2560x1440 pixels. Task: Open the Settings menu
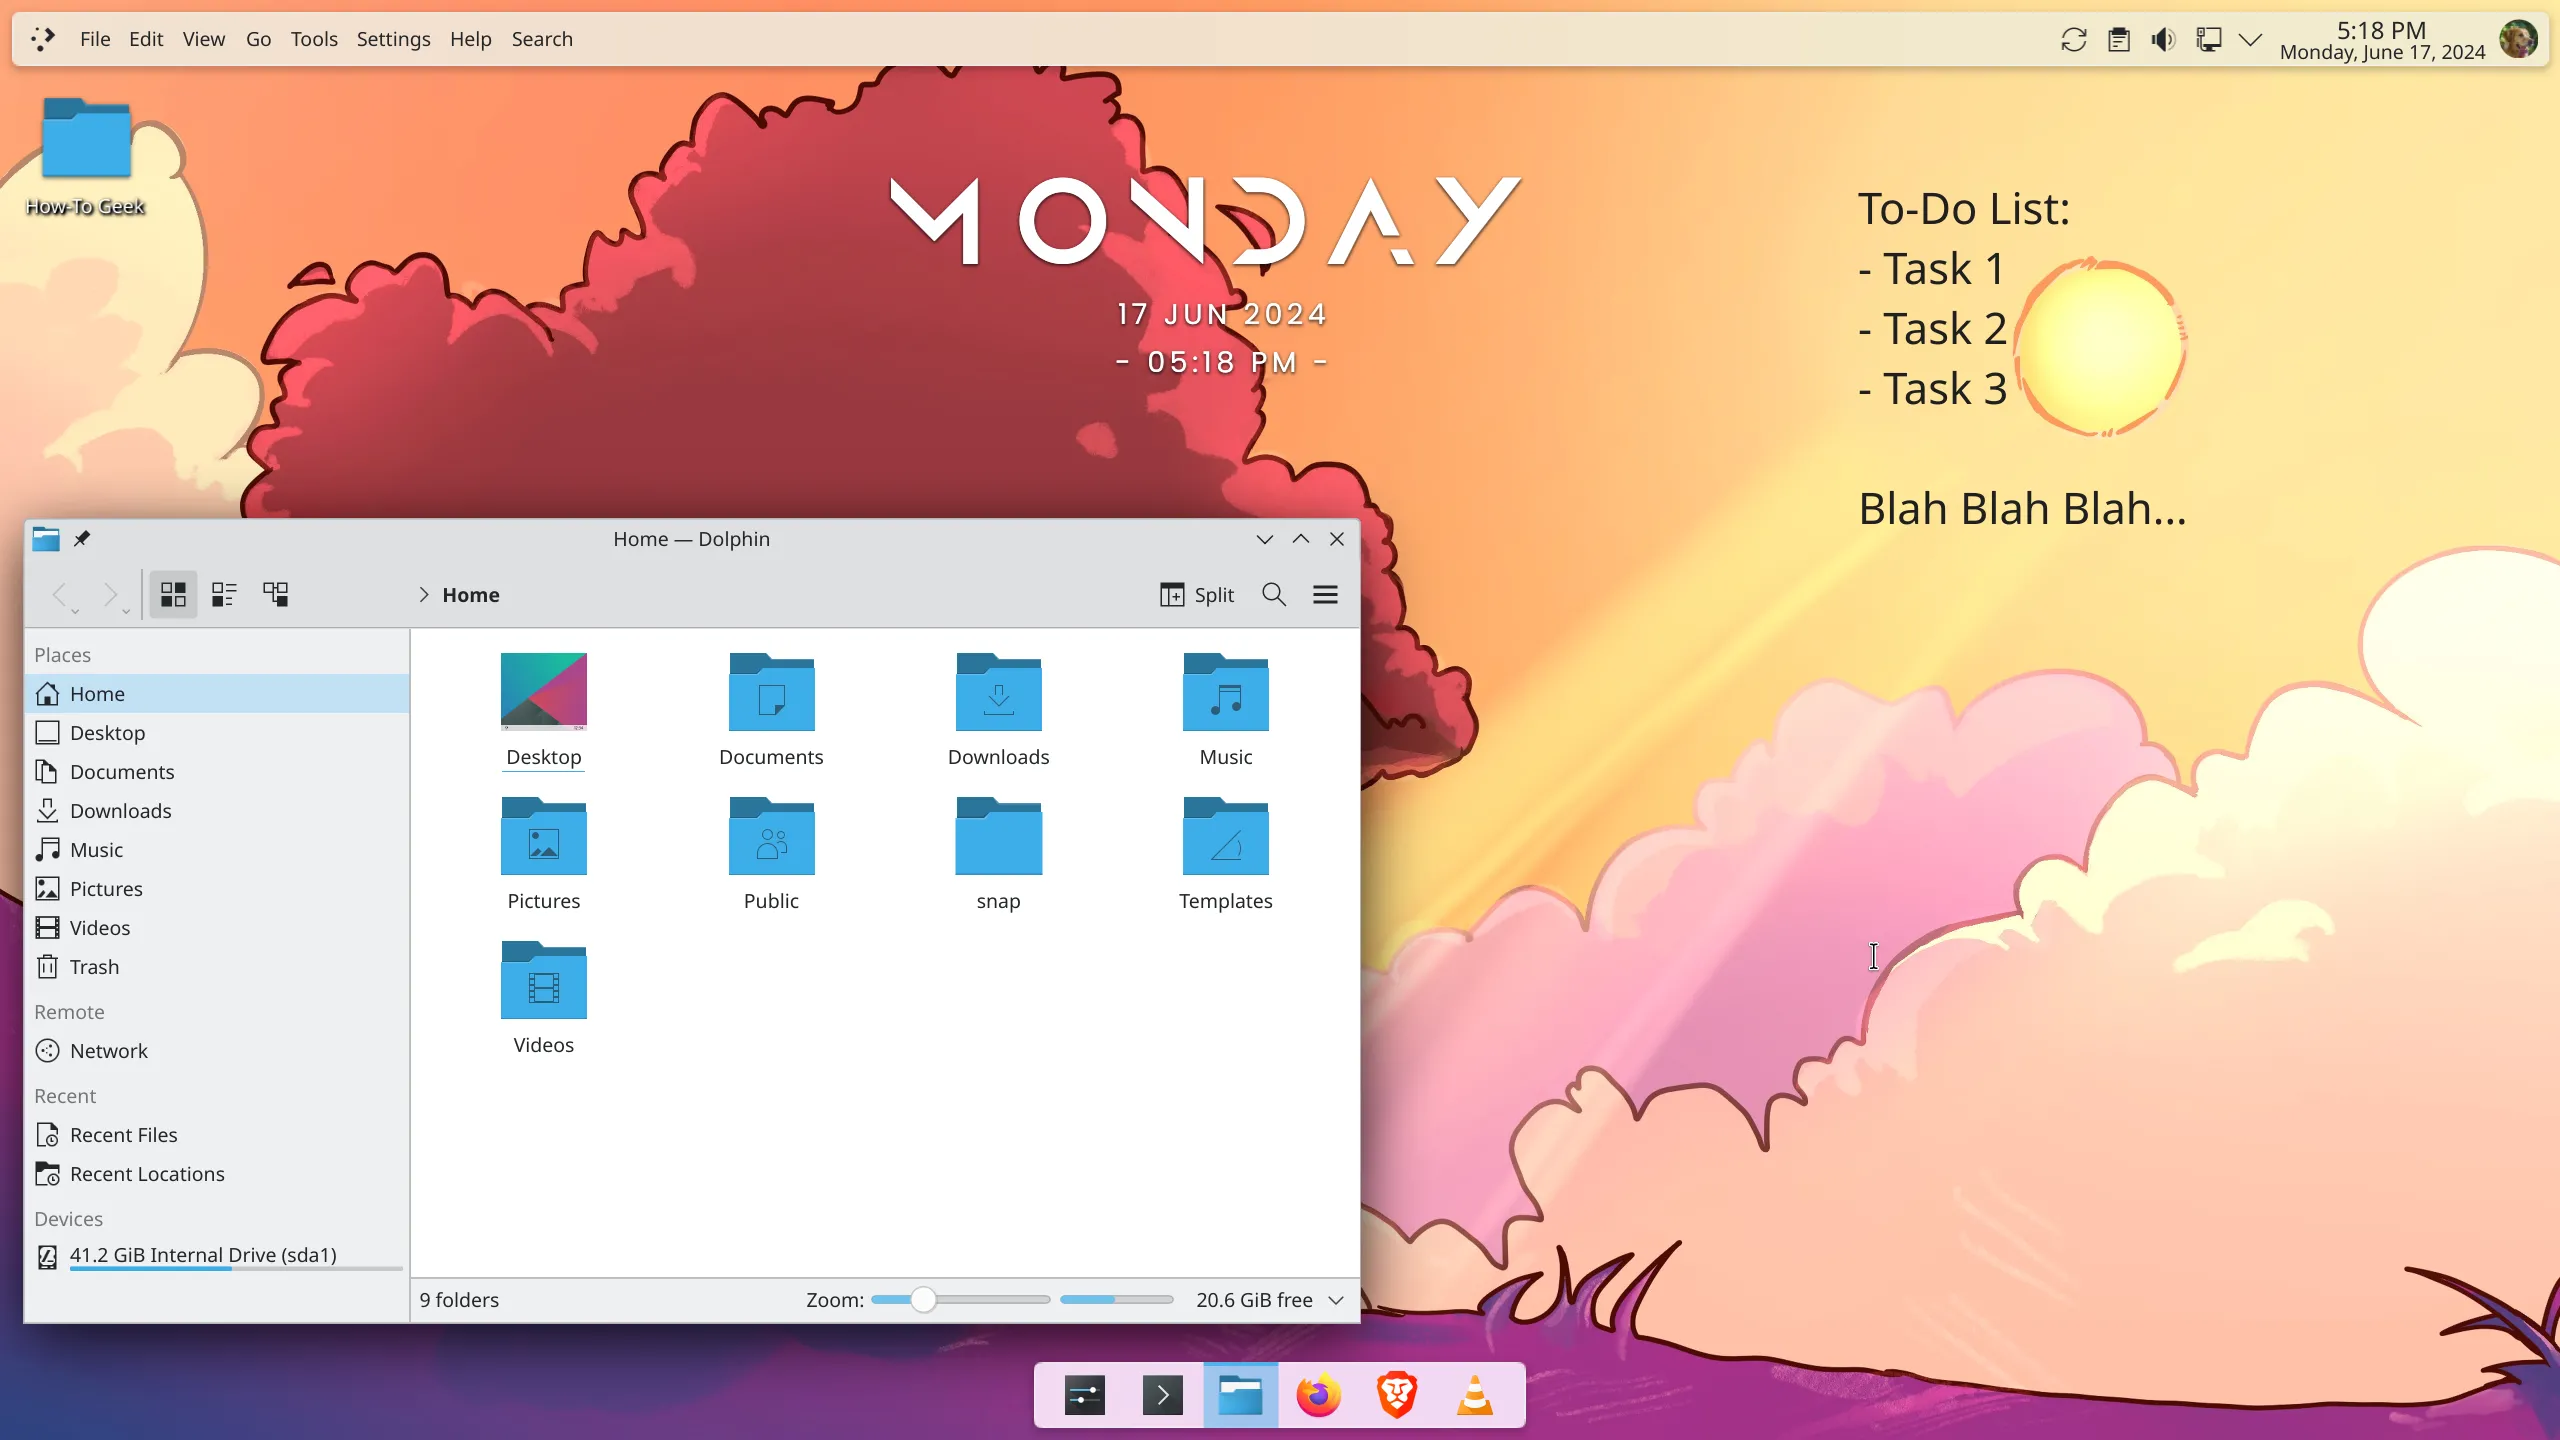click(x=392, y=39)
